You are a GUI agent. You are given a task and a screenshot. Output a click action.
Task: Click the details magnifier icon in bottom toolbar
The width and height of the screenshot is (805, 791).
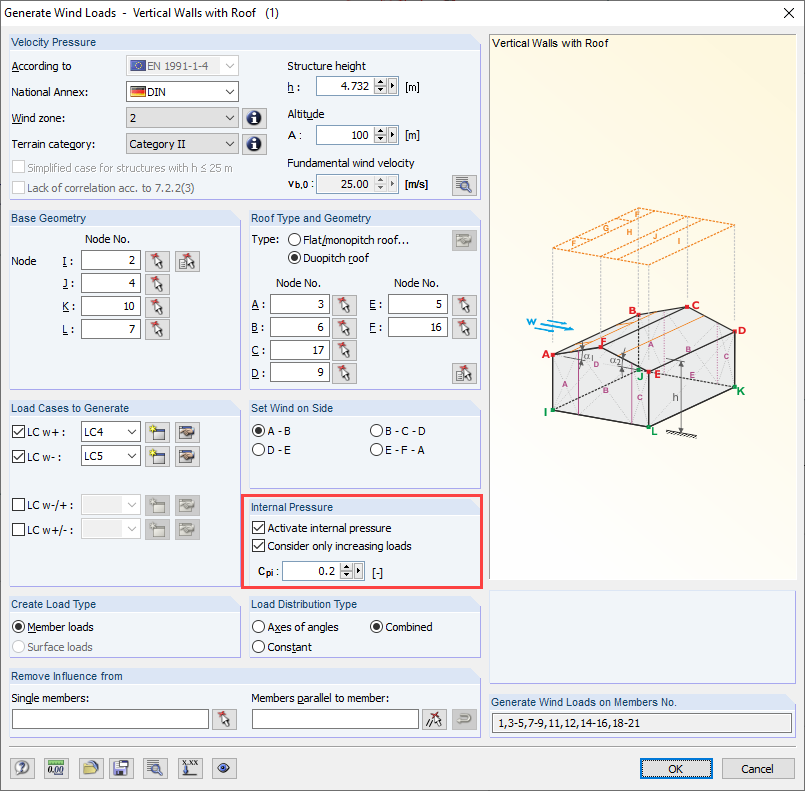[x=153, y=768]
